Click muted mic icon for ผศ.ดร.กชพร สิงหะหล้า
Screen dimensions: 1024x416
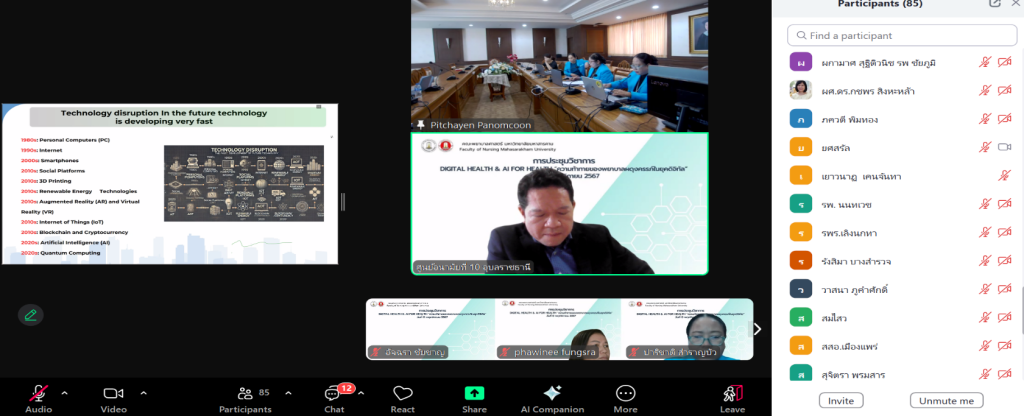click(985, 91)
